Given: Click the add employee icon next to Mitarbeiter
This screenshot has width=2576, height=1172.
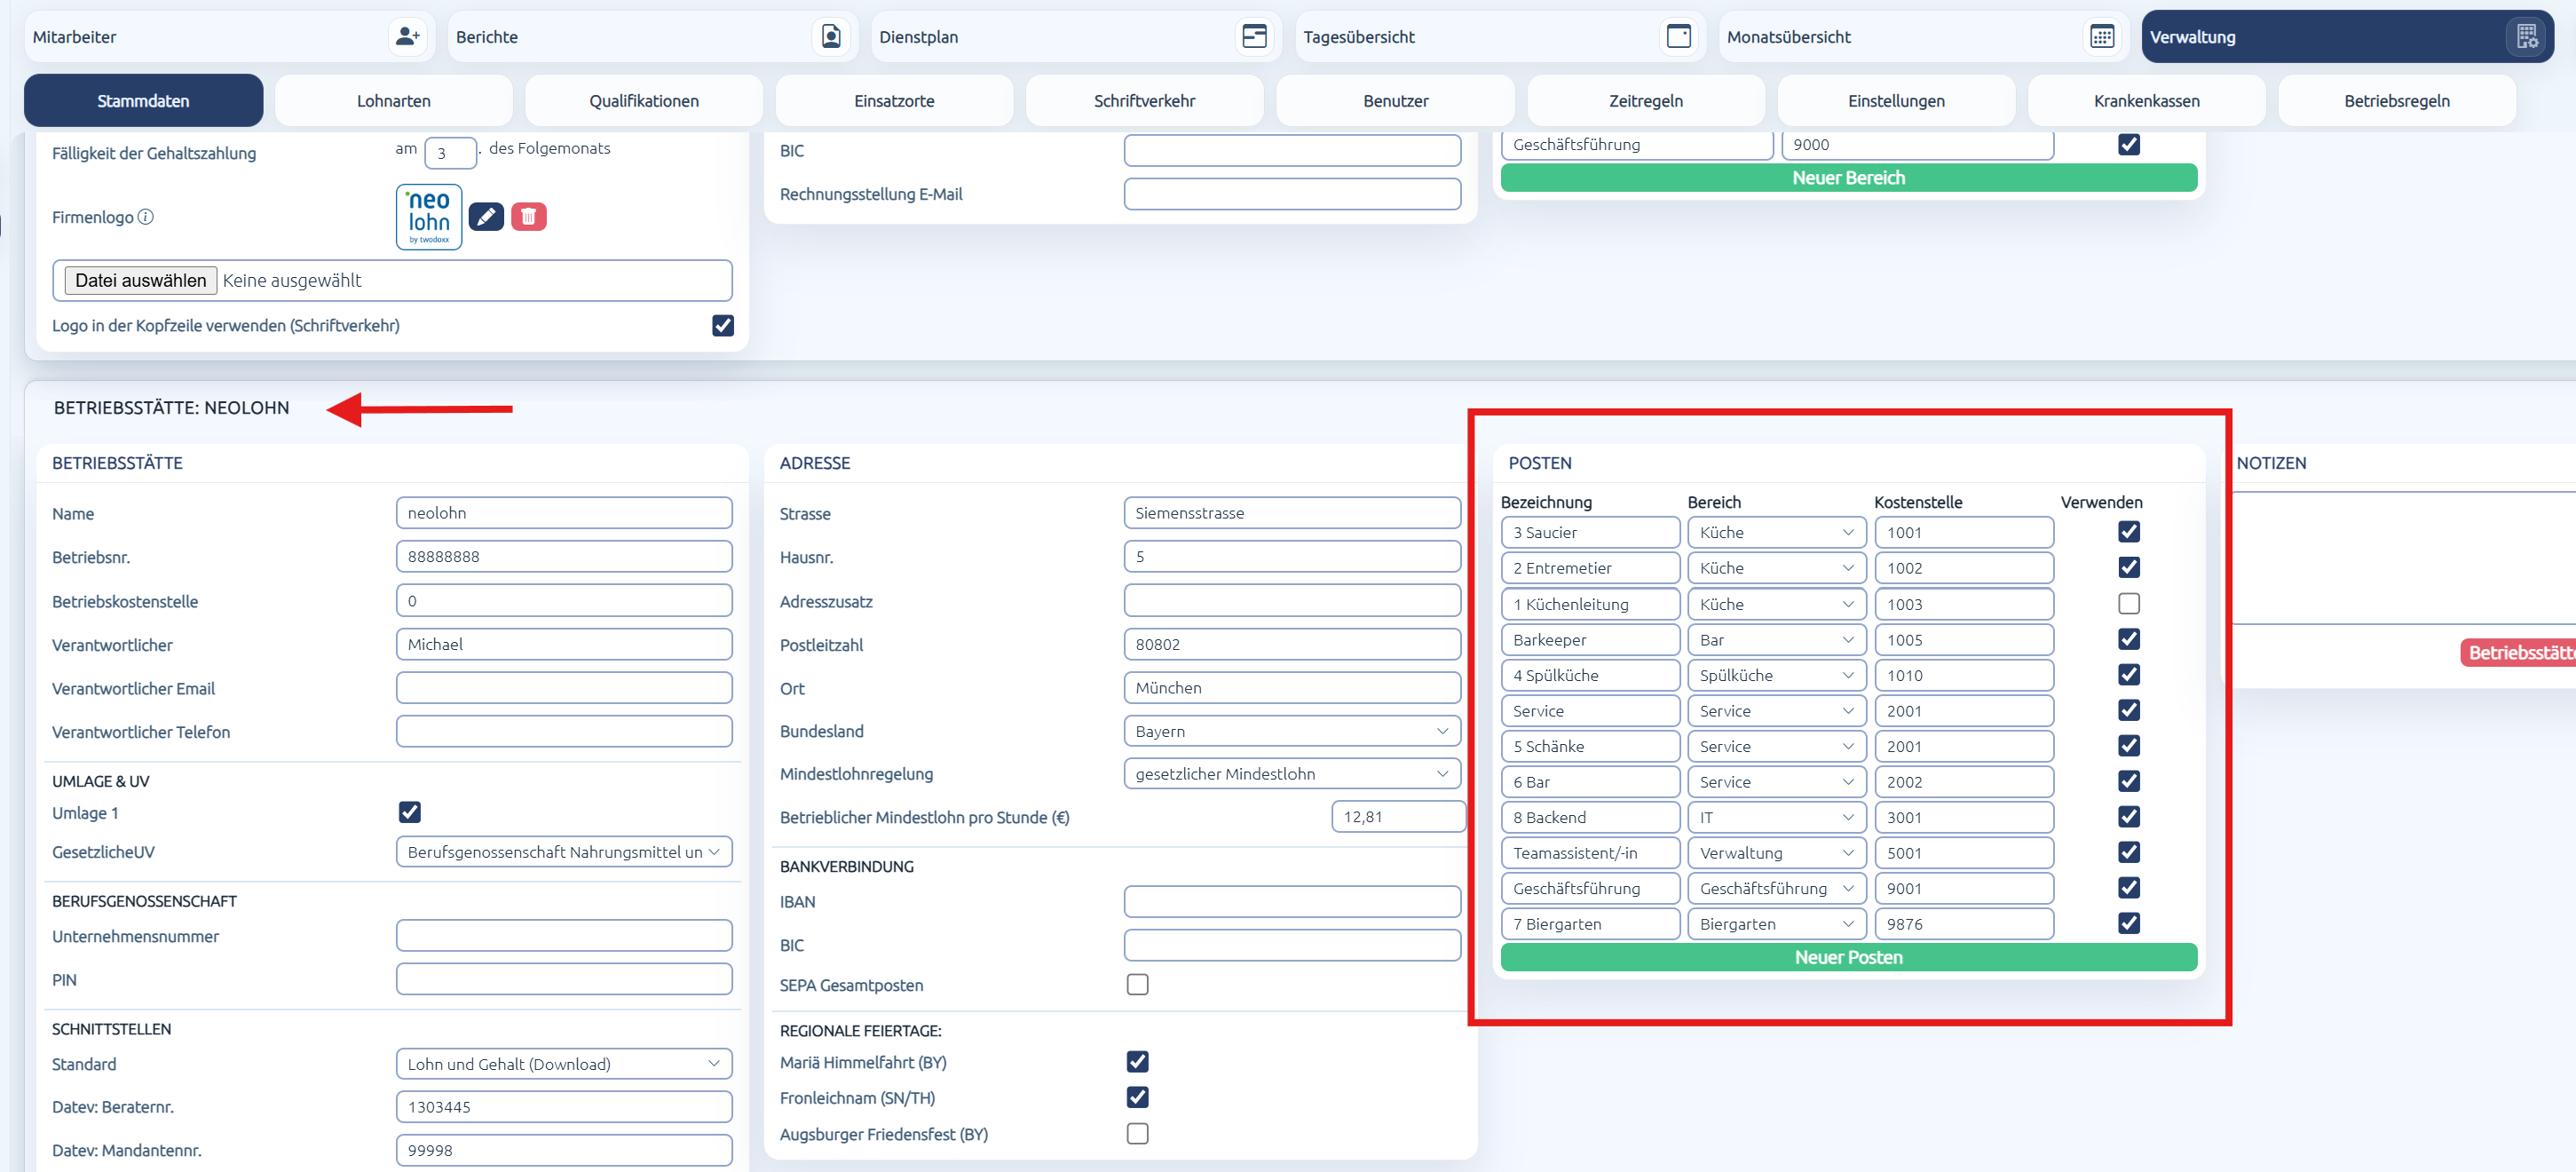Looking at the screenshot, I should pos(407,37).
